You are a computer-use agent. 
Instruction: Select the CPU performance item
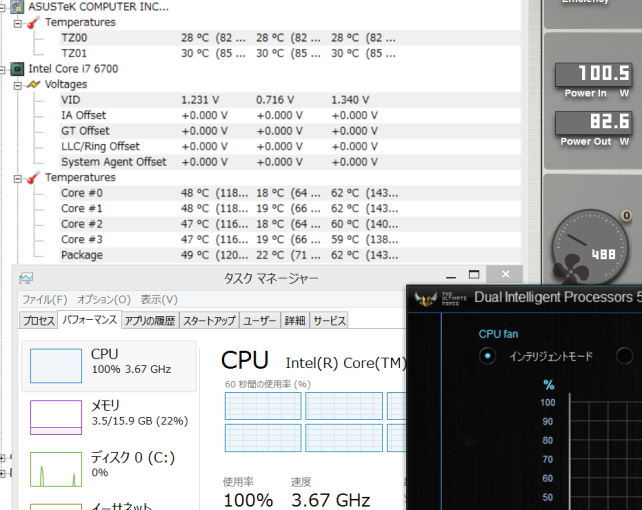point(109,366)
